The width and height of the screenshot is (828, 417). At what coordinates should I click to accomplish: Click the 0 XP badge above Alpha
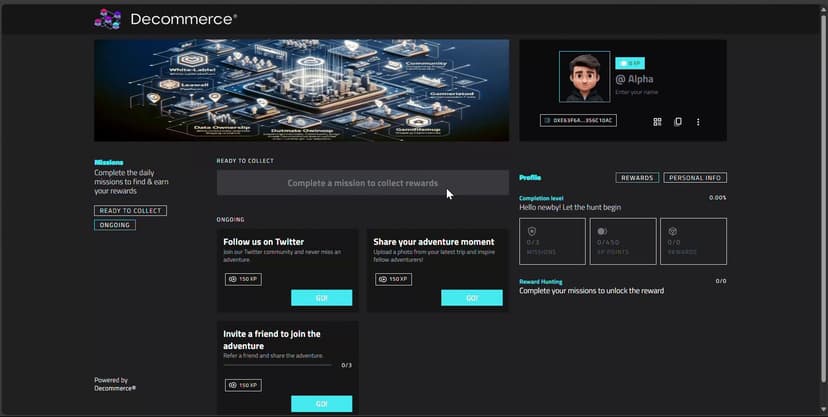tap(628, 62)
